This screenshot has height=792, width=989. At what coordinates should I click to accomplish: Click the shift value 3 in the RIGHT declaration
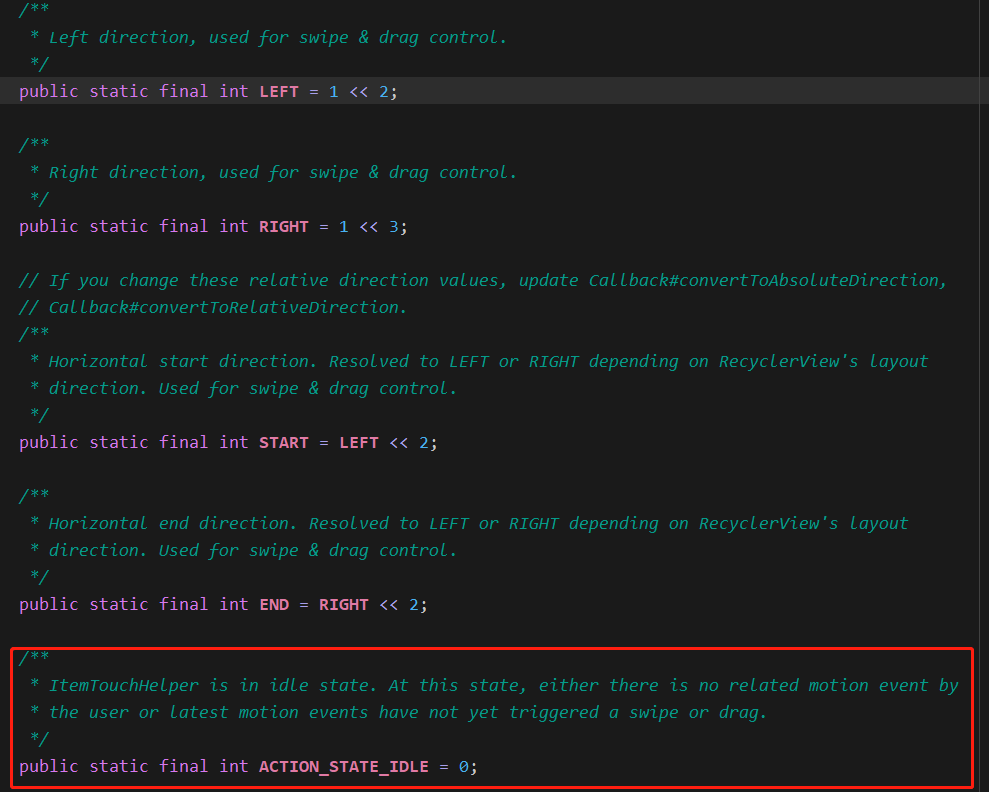(394, 226)
